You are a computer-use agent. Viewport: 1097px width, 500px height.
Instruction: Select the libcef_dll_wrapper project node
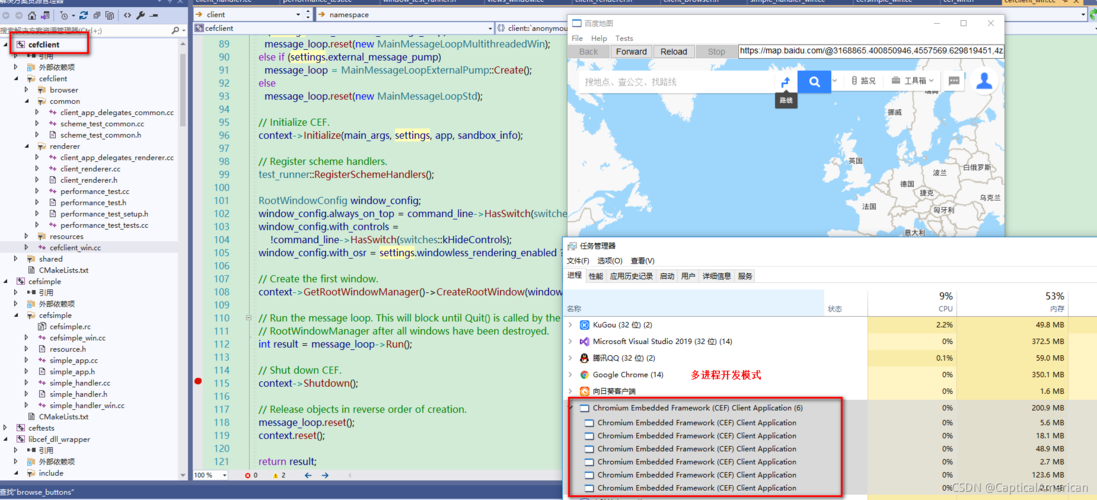[x=59, y=439]
